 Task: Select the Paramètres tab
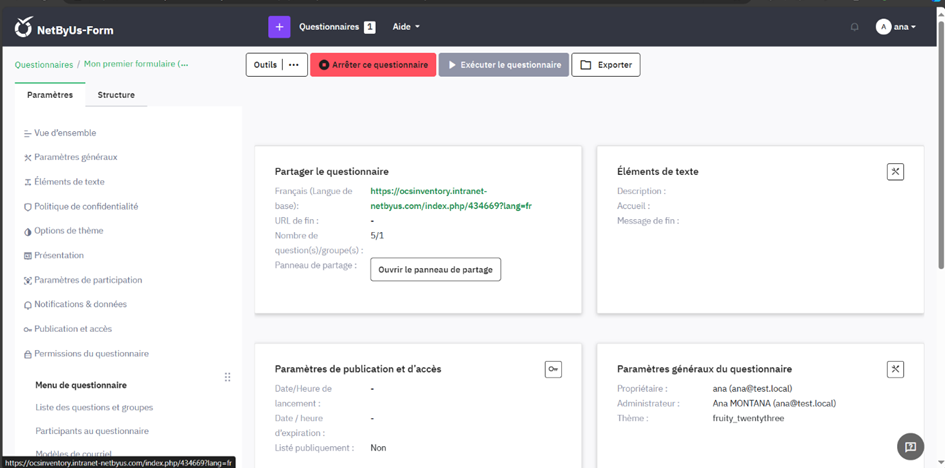pos(49,95)
